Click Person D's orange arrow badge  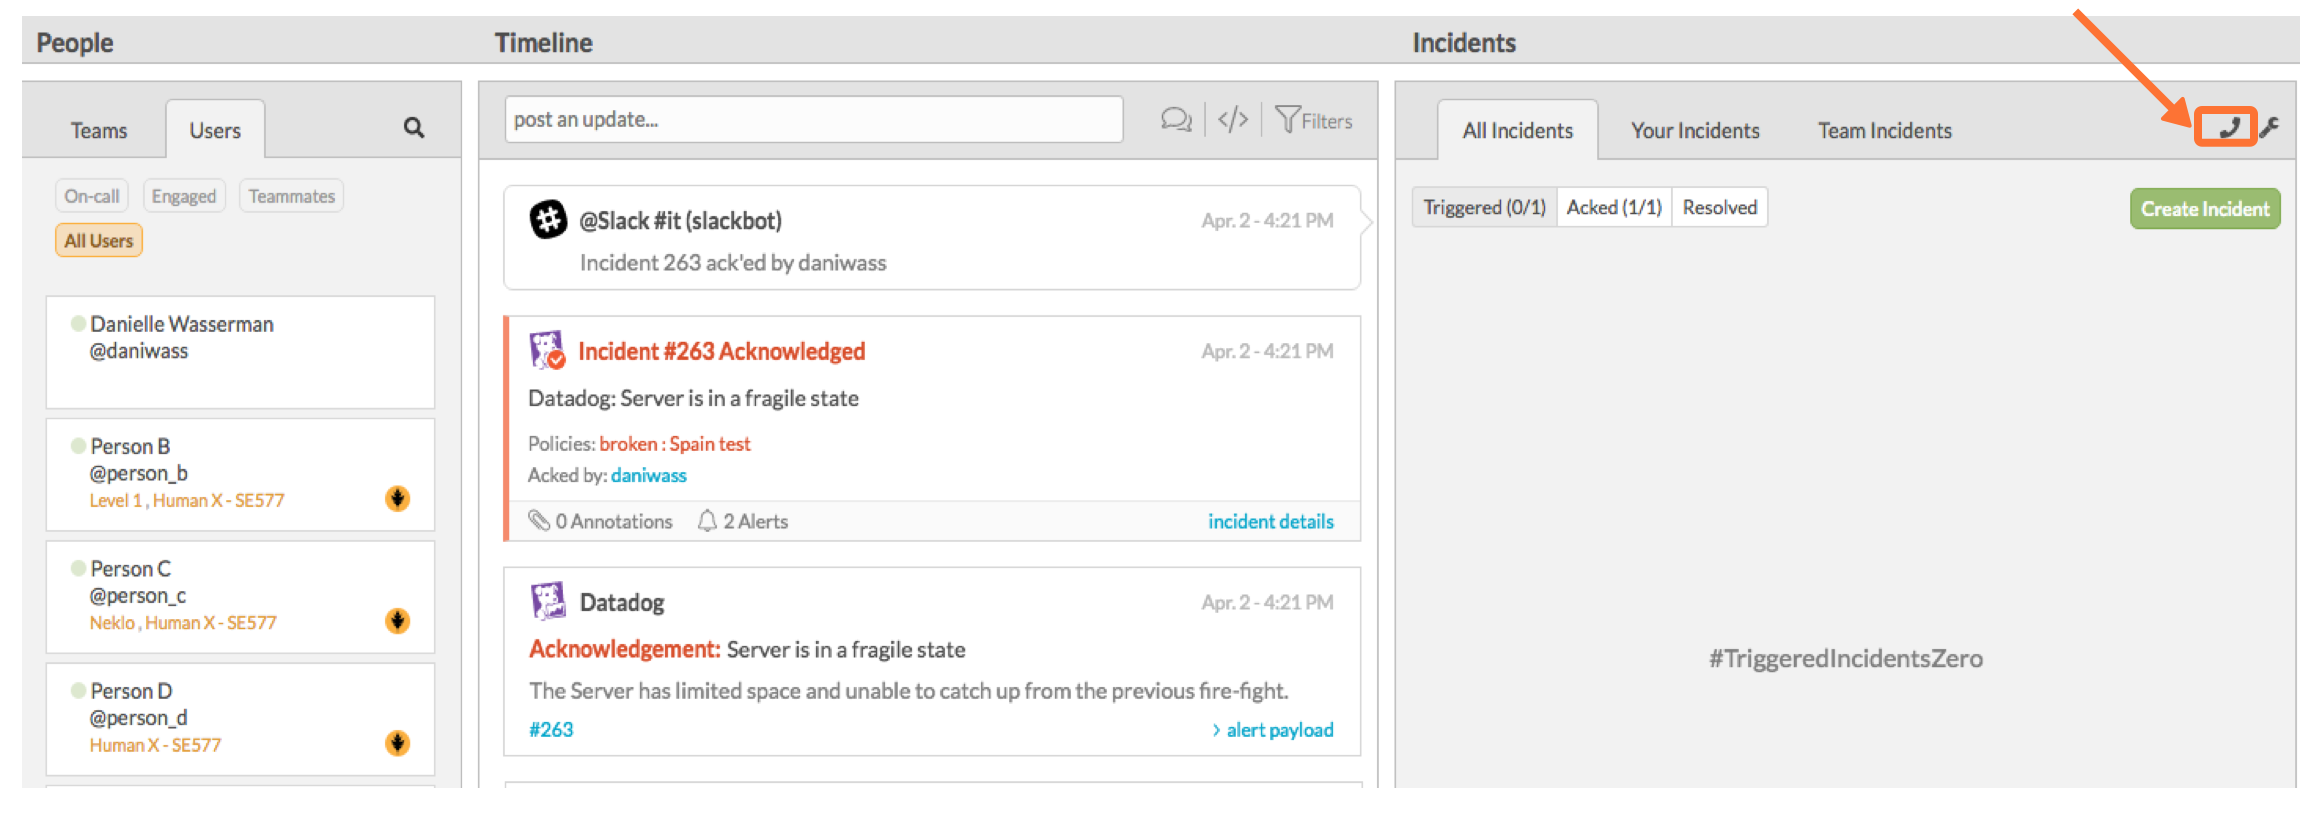pos(398,743)
